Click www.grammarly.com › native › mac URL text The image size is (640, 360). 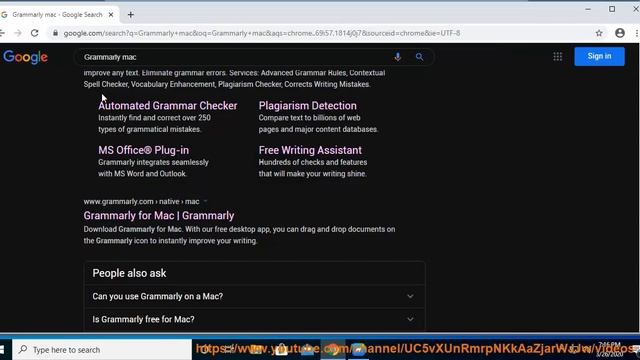click(141, 201)
